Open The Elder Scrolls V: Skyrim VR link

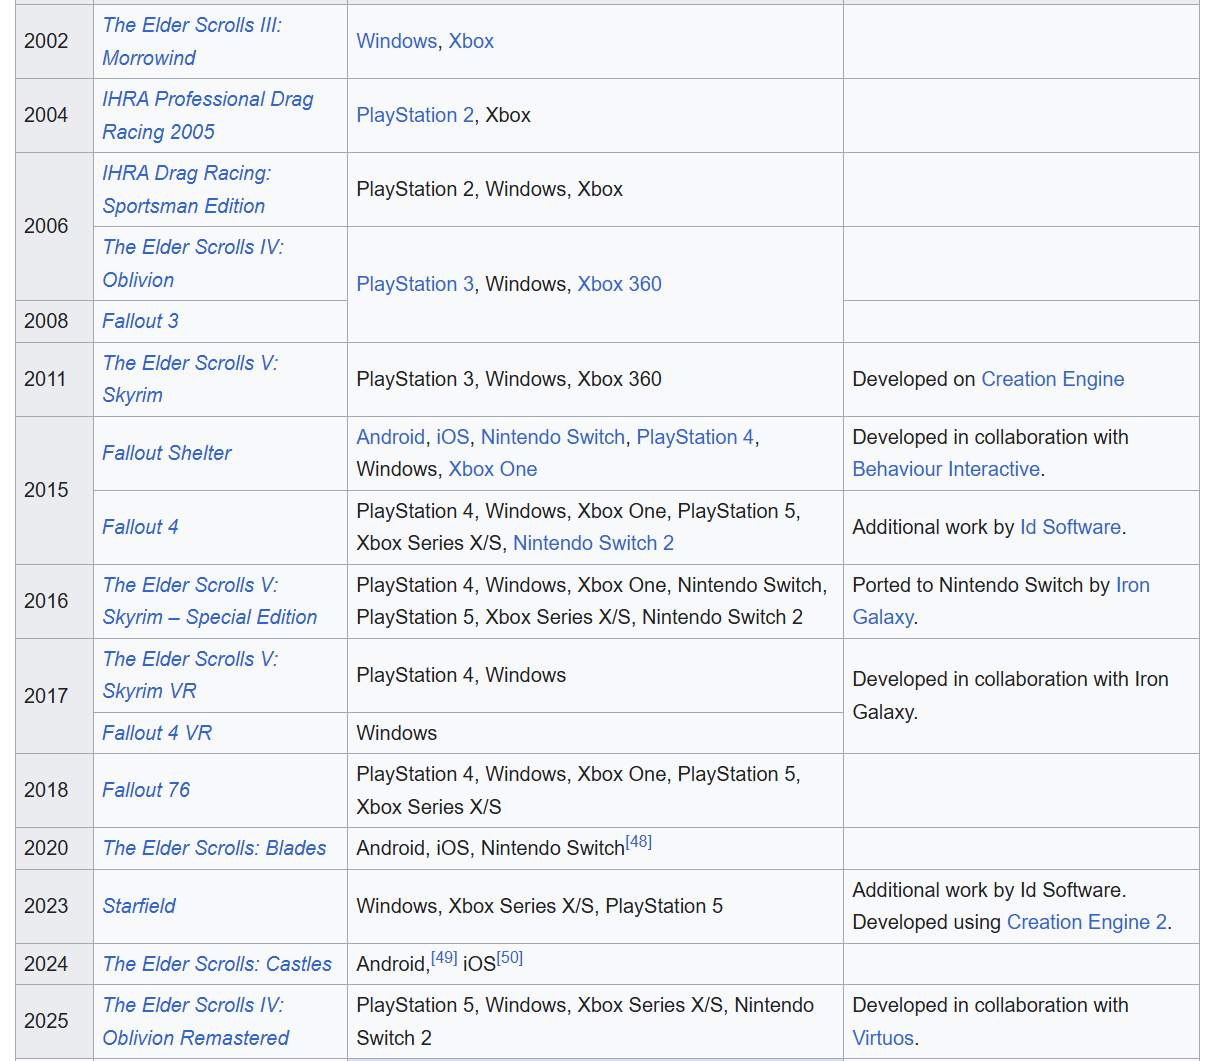(190, 675)
